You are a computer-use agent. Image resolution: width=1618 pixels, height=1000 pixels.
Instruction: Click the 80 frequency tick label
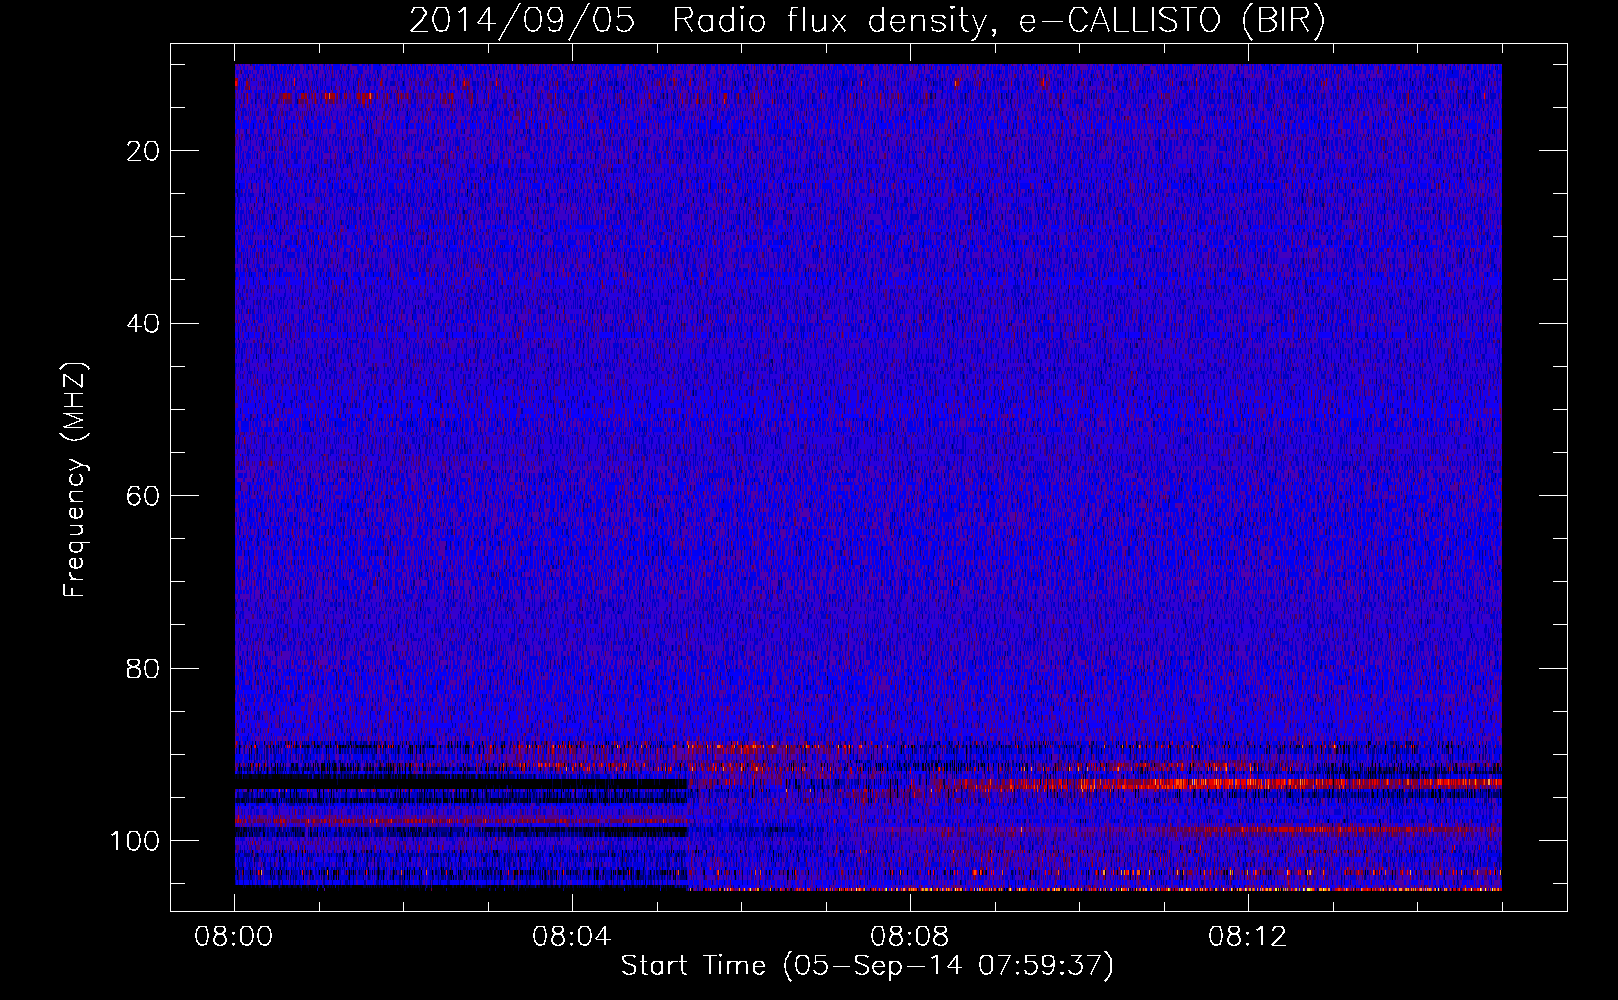coord(144,668)
